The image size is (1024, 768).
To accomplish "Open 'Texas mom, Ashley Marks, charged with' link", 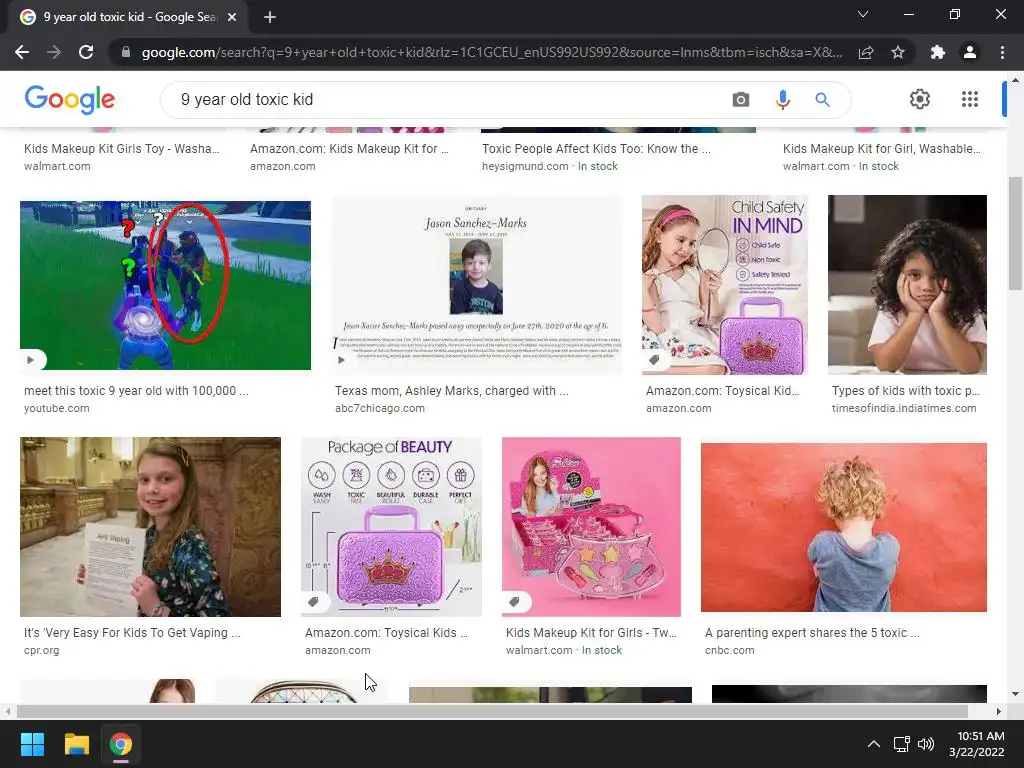I will [x=451, y=391].
